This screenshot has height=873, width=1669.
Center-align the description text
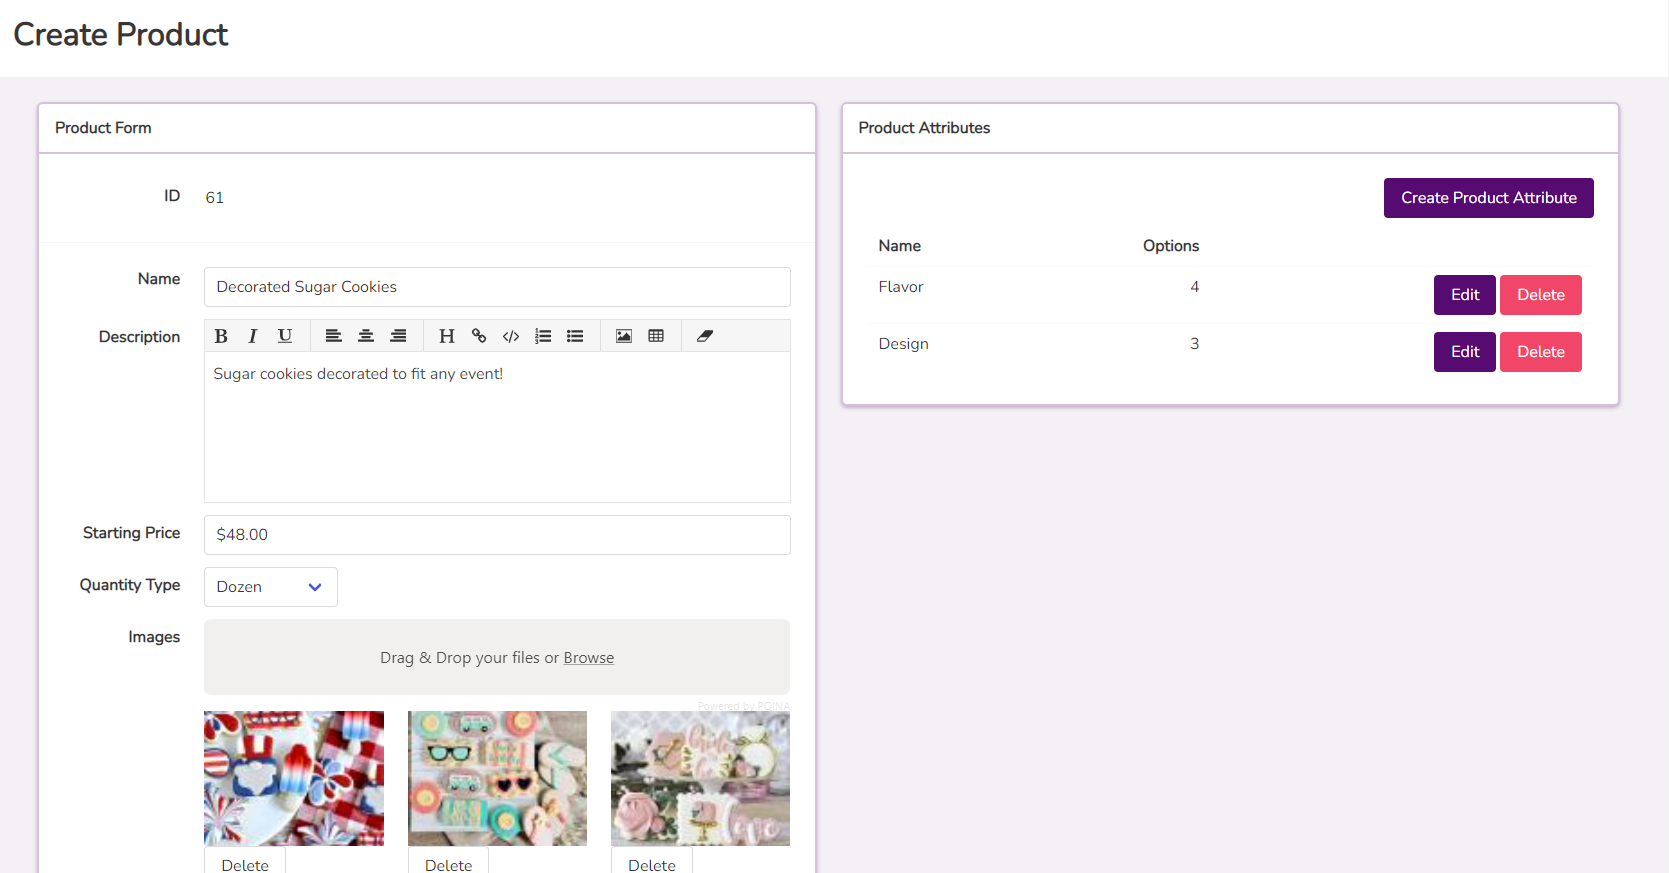click(x=366, y=336)
